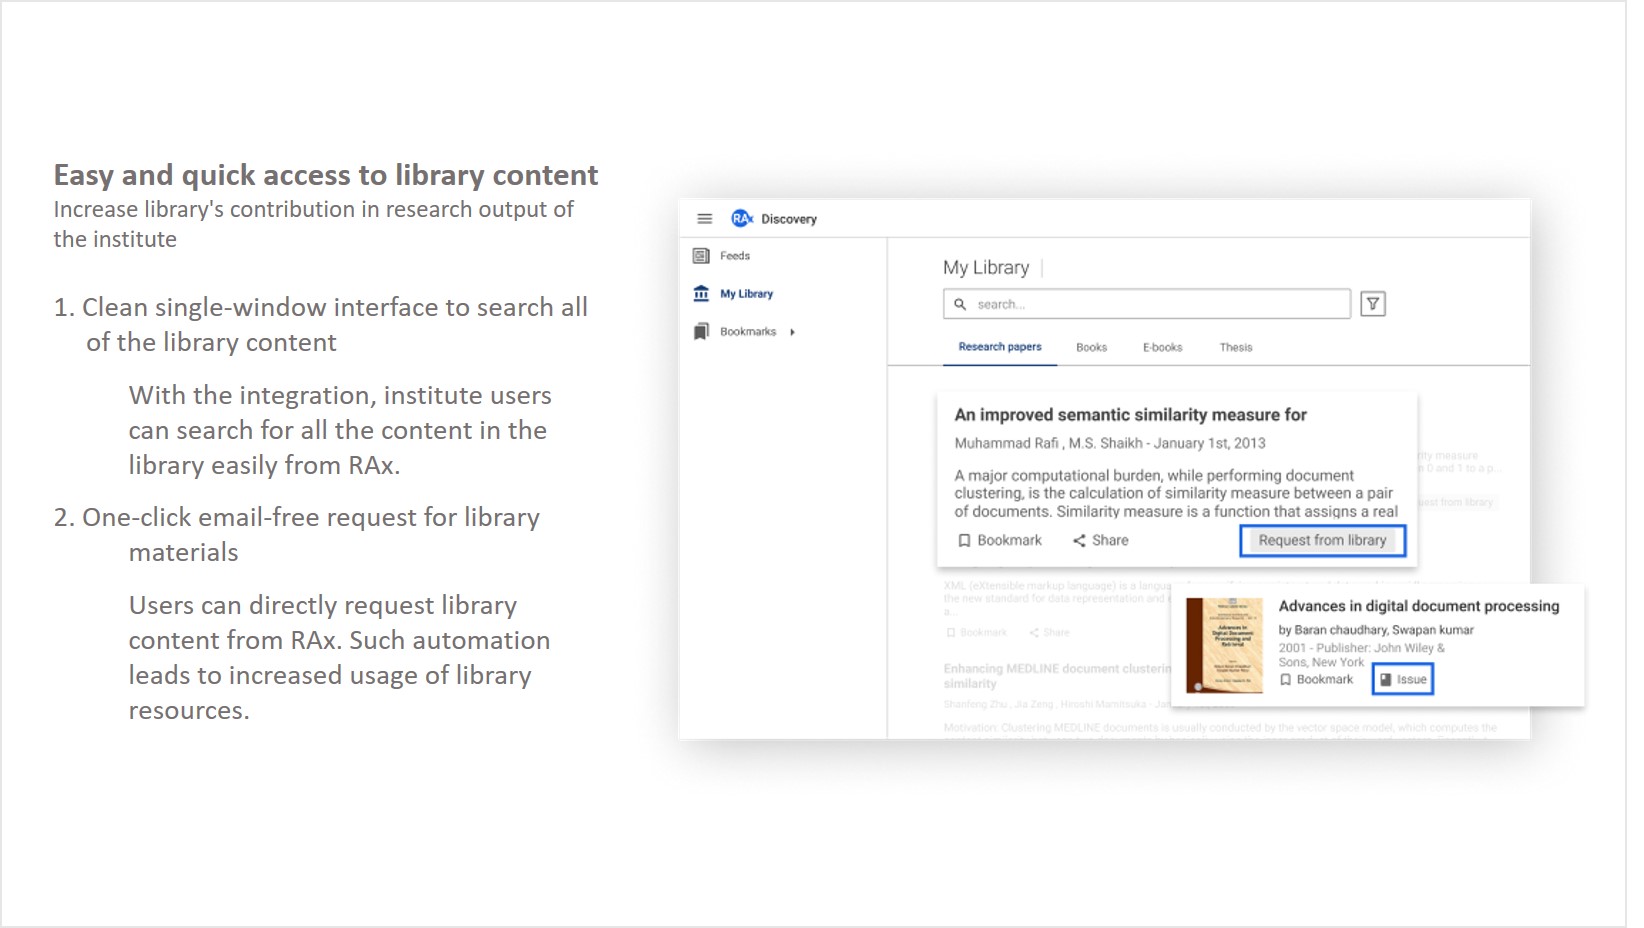
Task: Click the search magnifier icon
Action: (960, 304)
